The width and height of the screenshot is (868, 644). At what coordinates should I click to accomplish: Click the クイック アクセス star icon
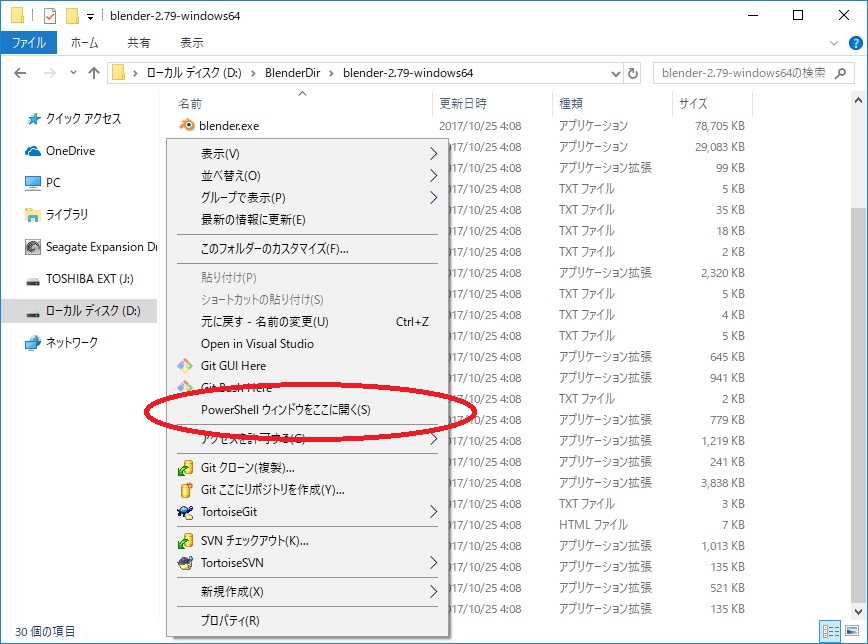pos(34,119)
